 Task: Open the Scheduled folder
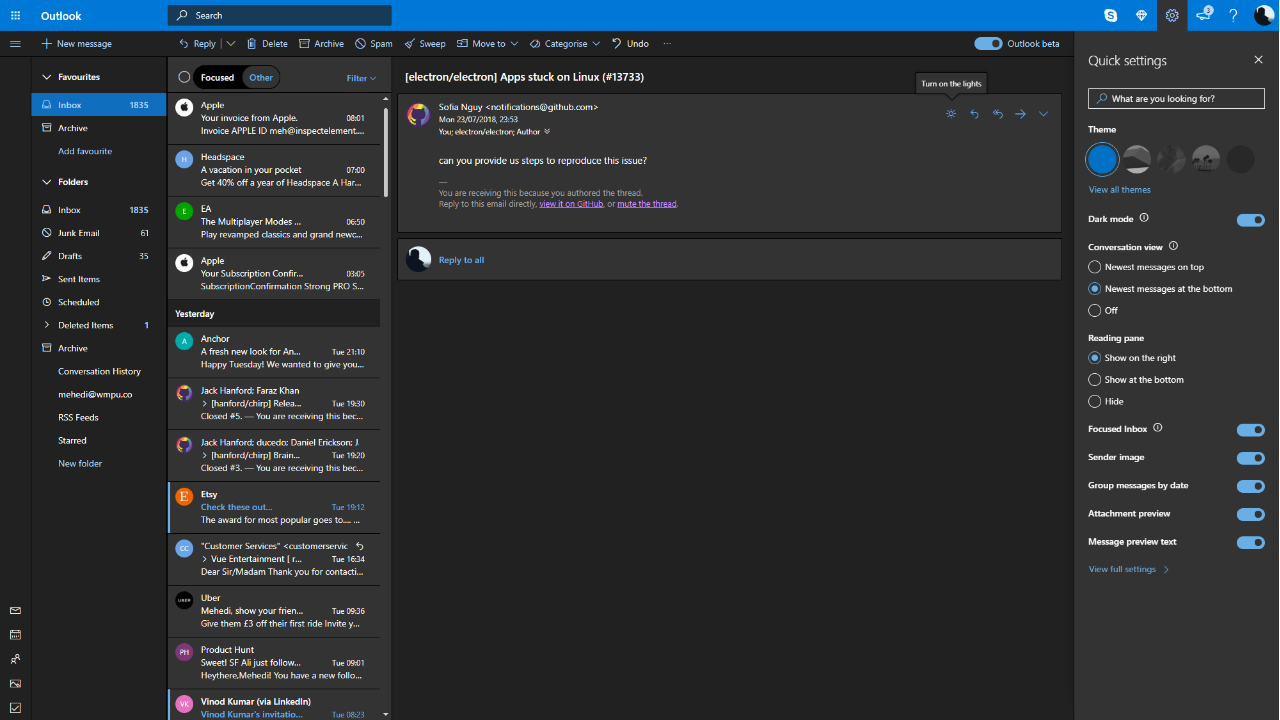(x=99, y=302)
